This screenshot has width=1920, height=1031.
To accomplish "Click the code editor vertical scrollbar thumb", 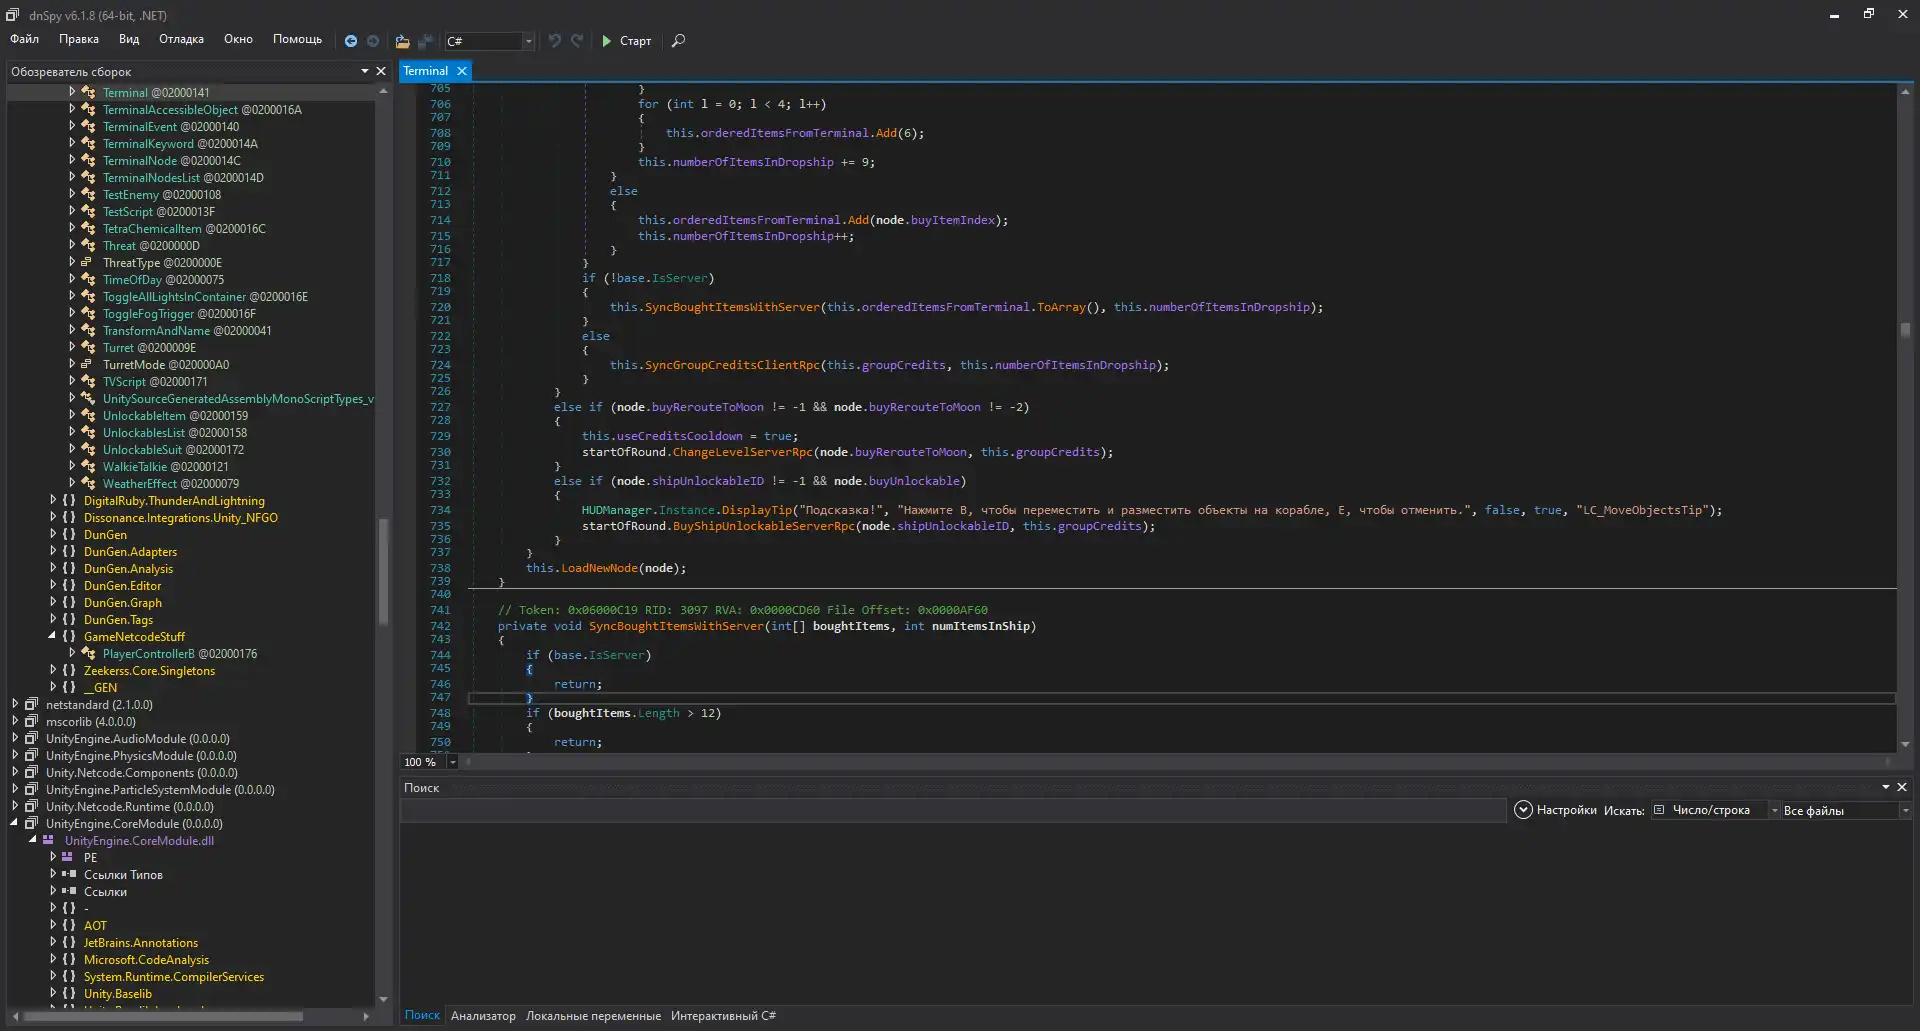I will point(1905,329).
